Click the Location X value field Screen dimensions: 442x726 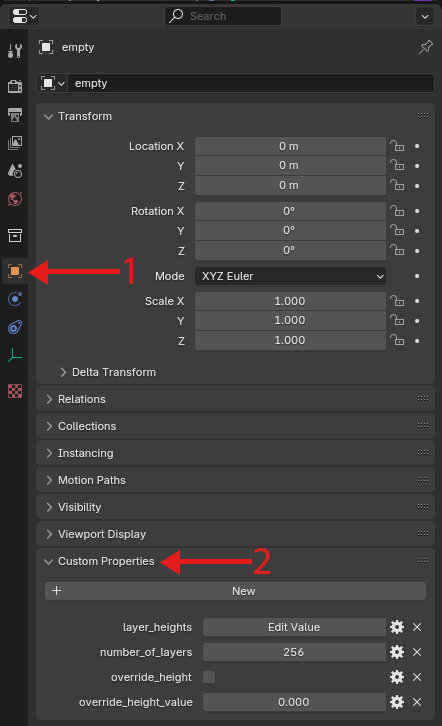point(290,146)
